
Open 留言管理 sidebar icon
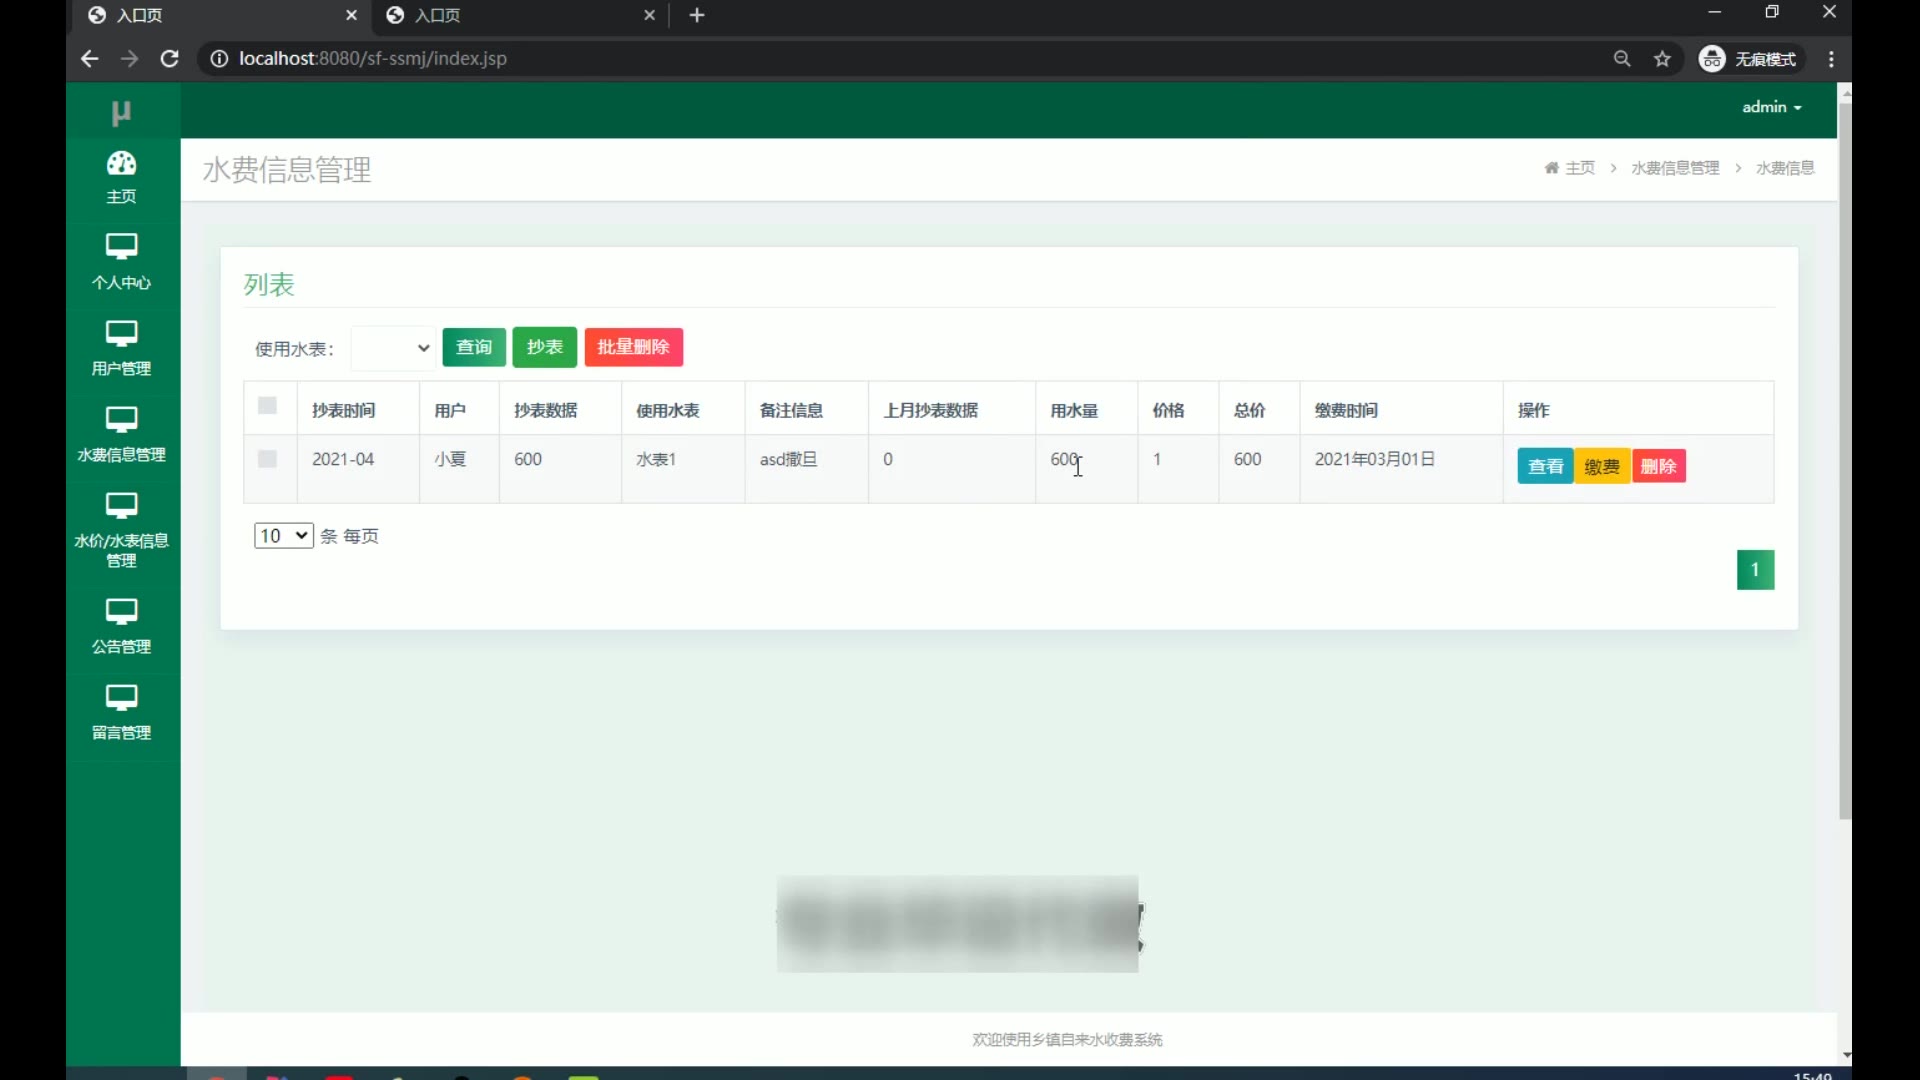point(121,697)
